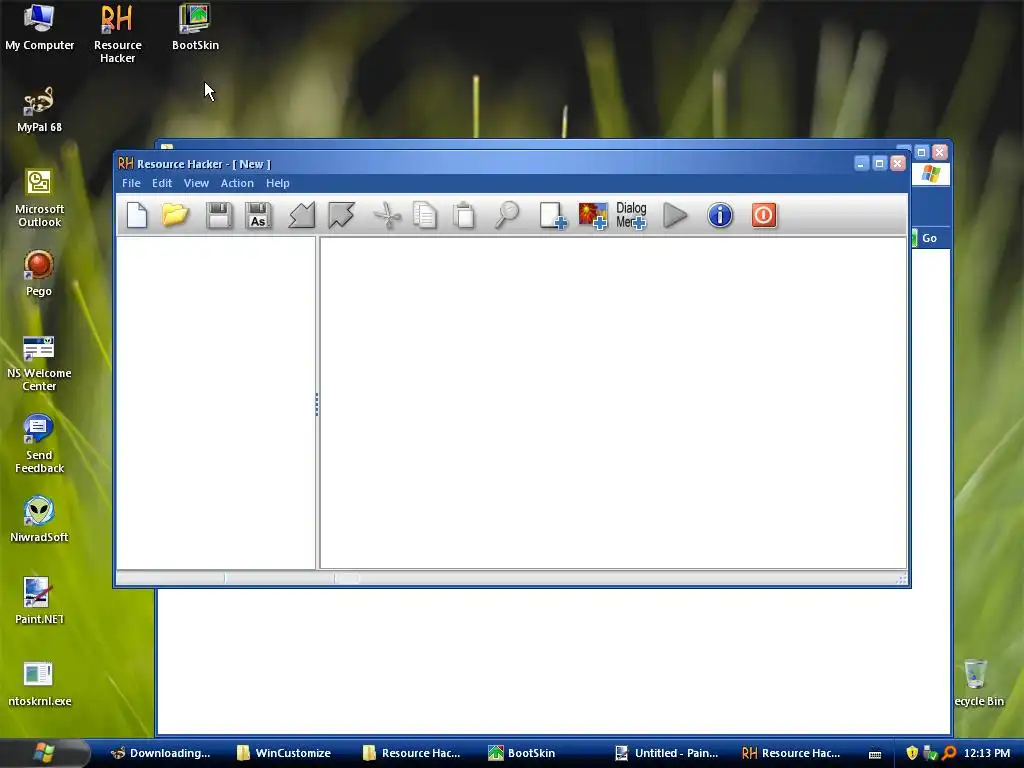Click the pane splitter grip handle
Viewport: 1024px width, 768px height.
(x=317, y=405)
